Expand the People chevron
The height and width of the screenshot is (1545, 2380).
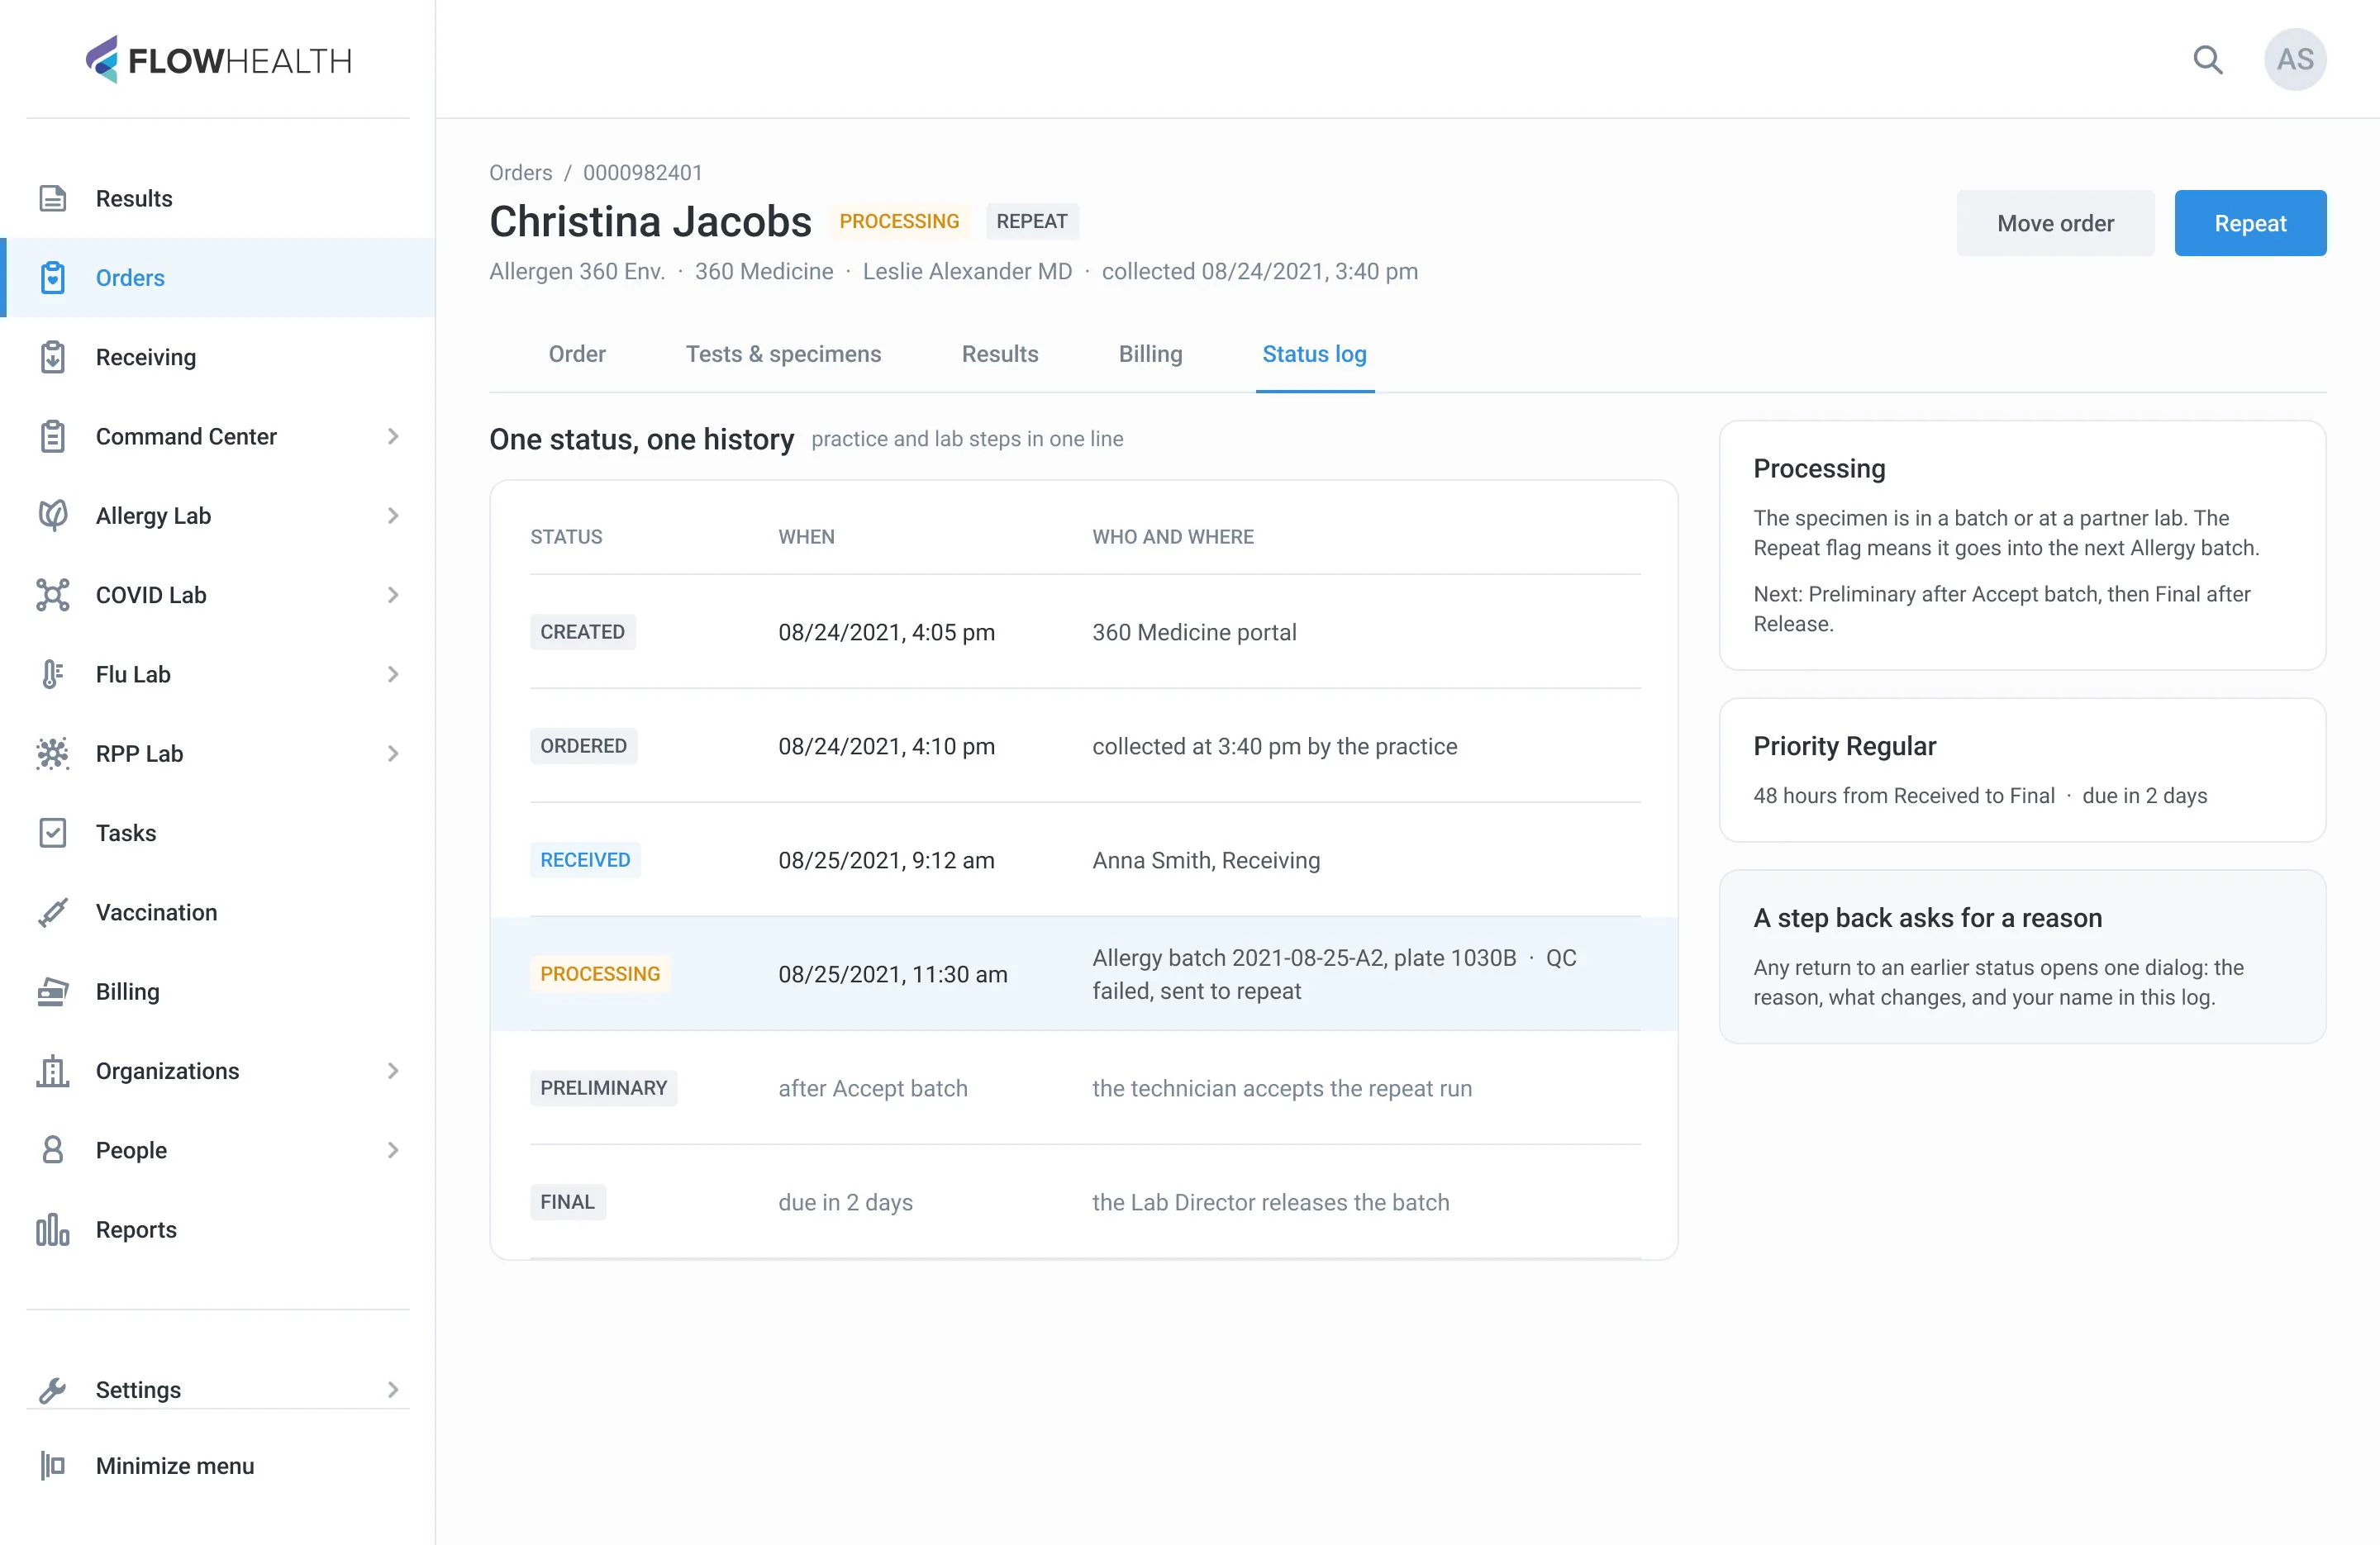point(393,1150)
